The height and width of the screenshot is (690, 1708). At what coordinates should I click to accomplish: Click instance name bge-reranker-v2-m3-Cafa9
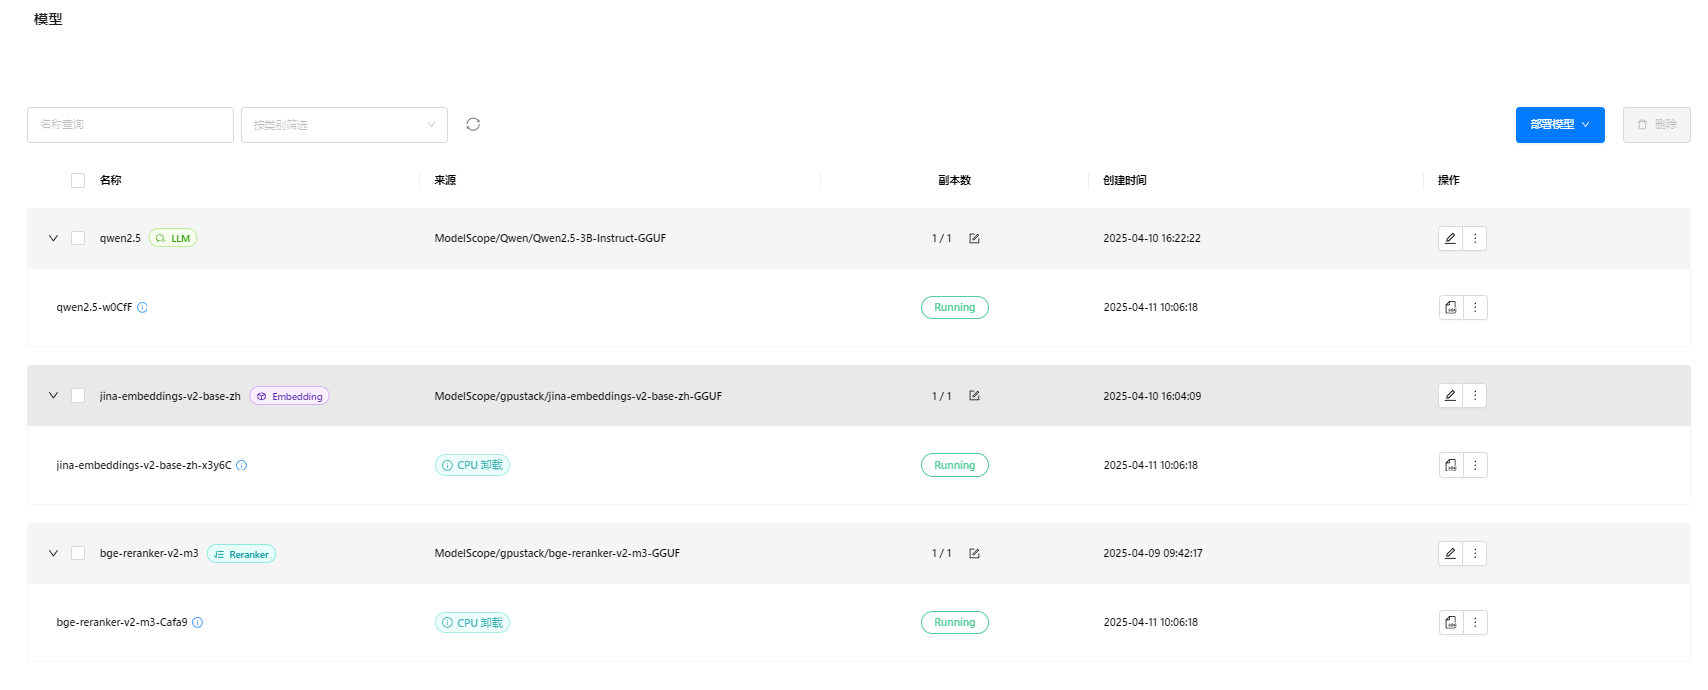click(122, 622)
